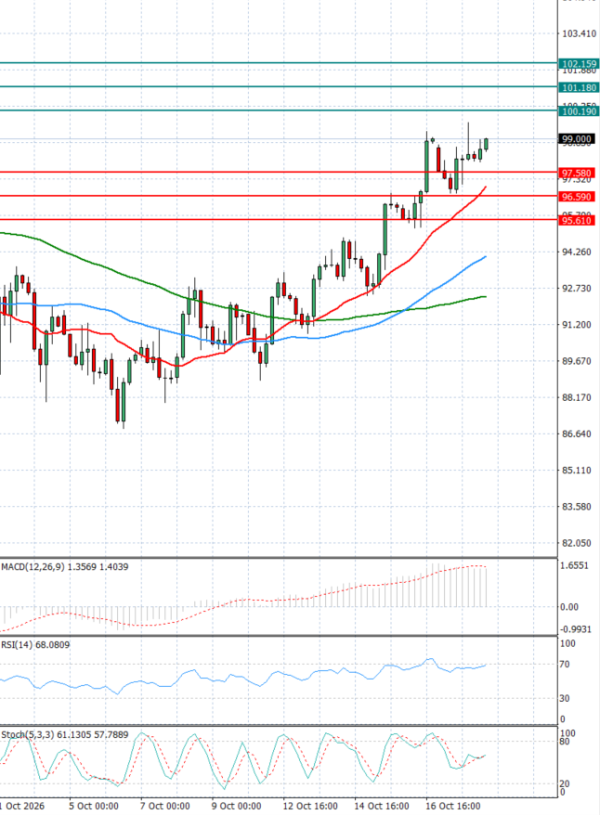Image resolution: width=600 pixels, height=815 pixels.
Task: Select the RSI(14) indicator label
Action: pyautogui.click(x=17, y=645)
